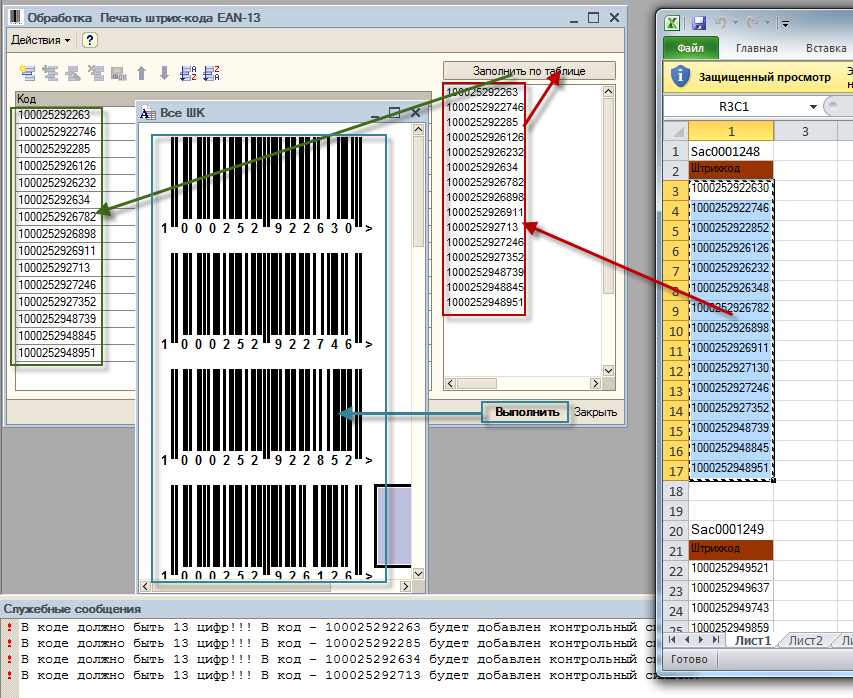Click line 1000252927352 in the text field
The width and height of the screenshot is (853, 698).
[485, 257]
